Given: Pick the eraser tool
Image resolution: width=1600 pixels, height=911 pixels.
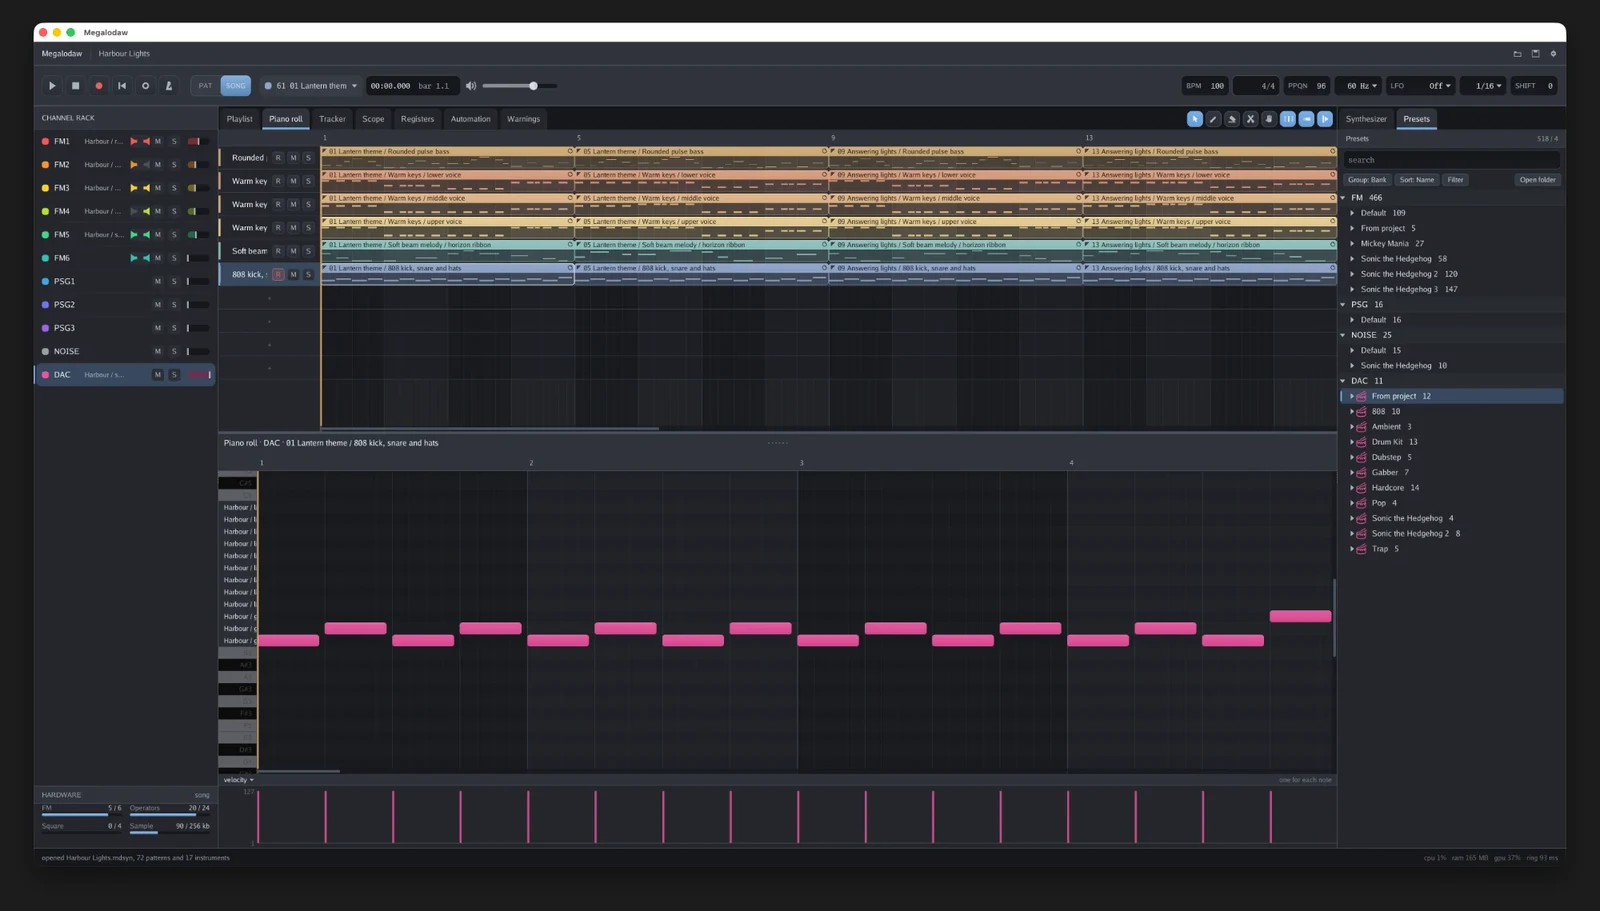Looking at the screenshot, I should [1232, 119].
